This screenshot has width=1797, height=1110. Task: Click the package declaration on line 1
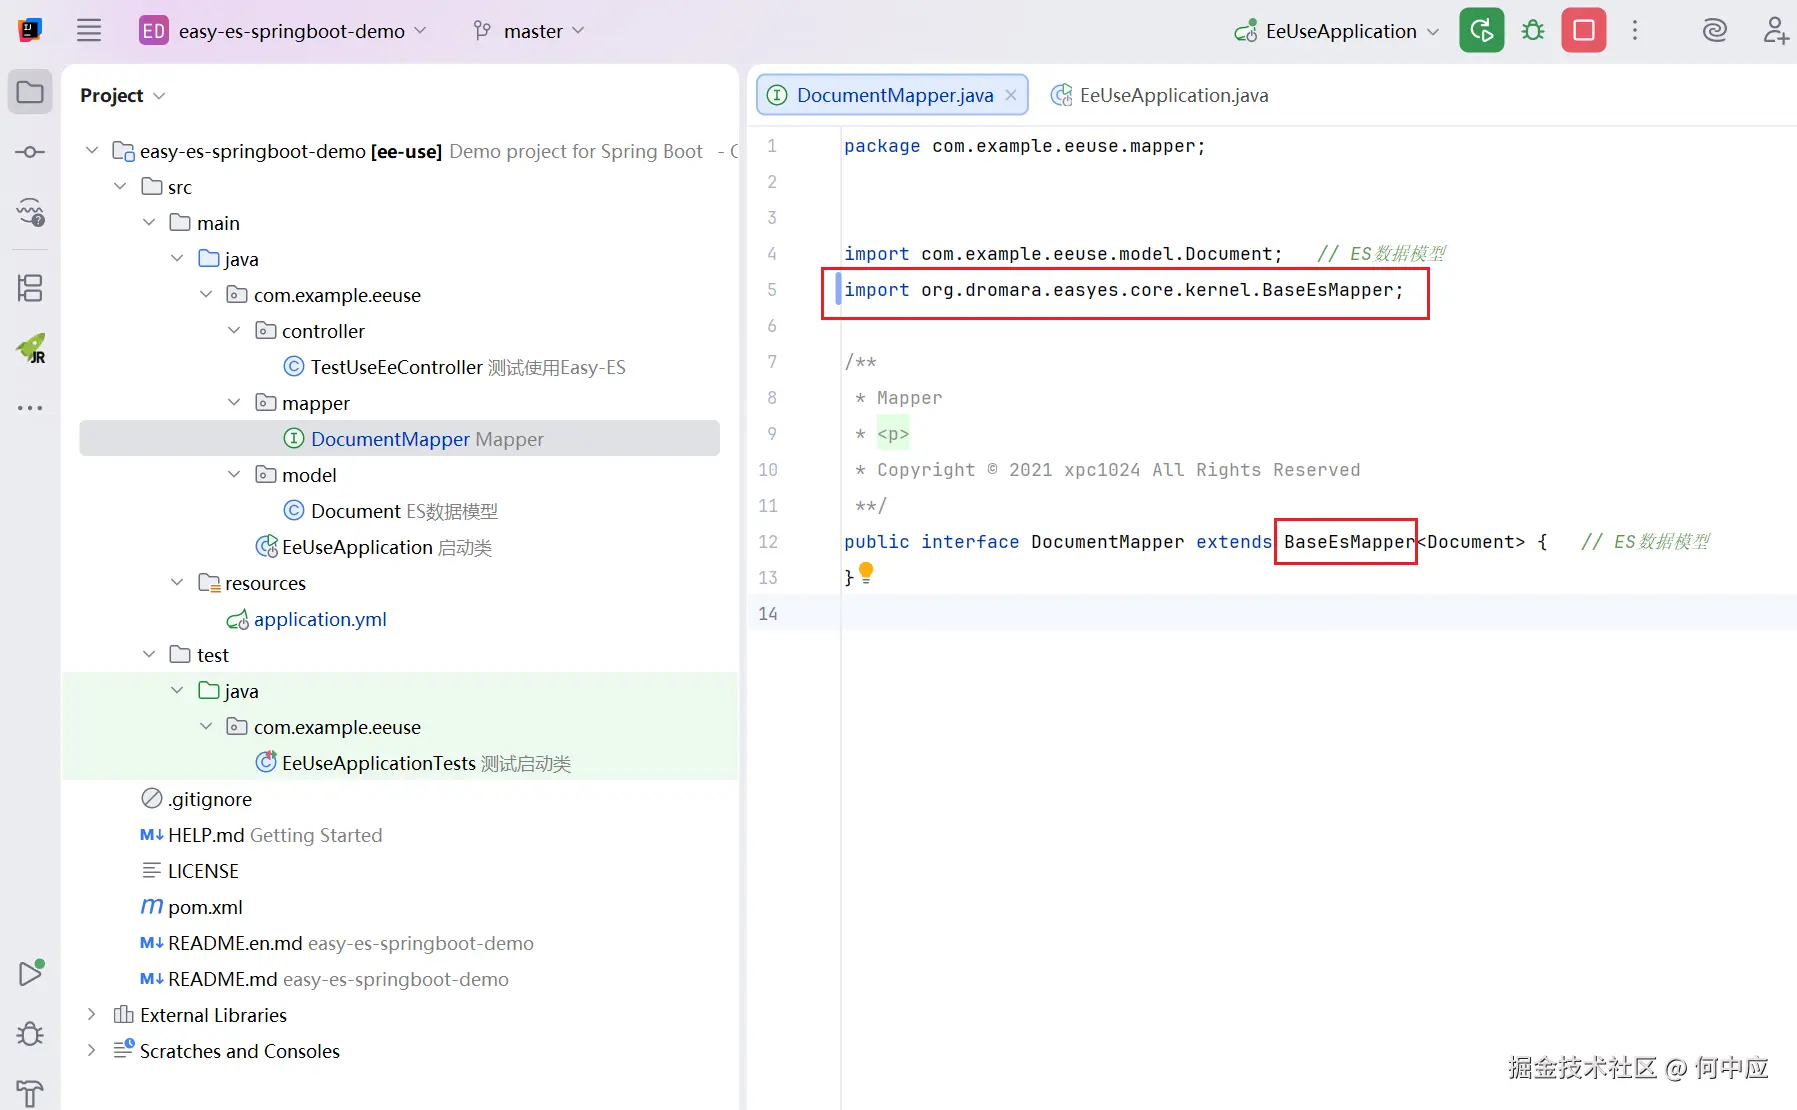coord(1025,146)
